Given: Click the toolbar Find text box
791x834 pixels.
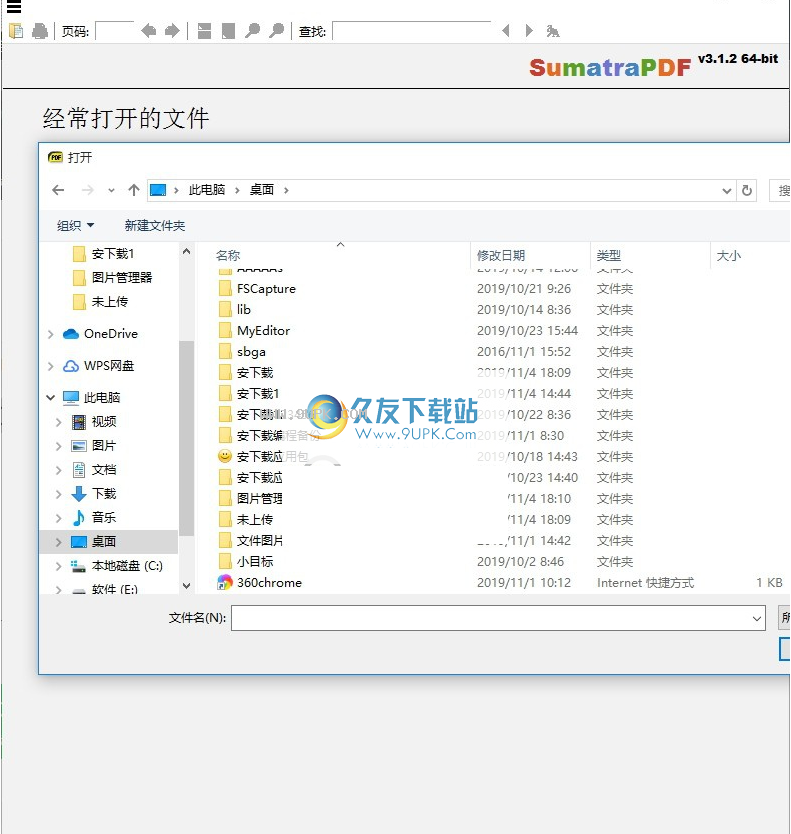Looking at the screenshot, I should click(411, 31).
